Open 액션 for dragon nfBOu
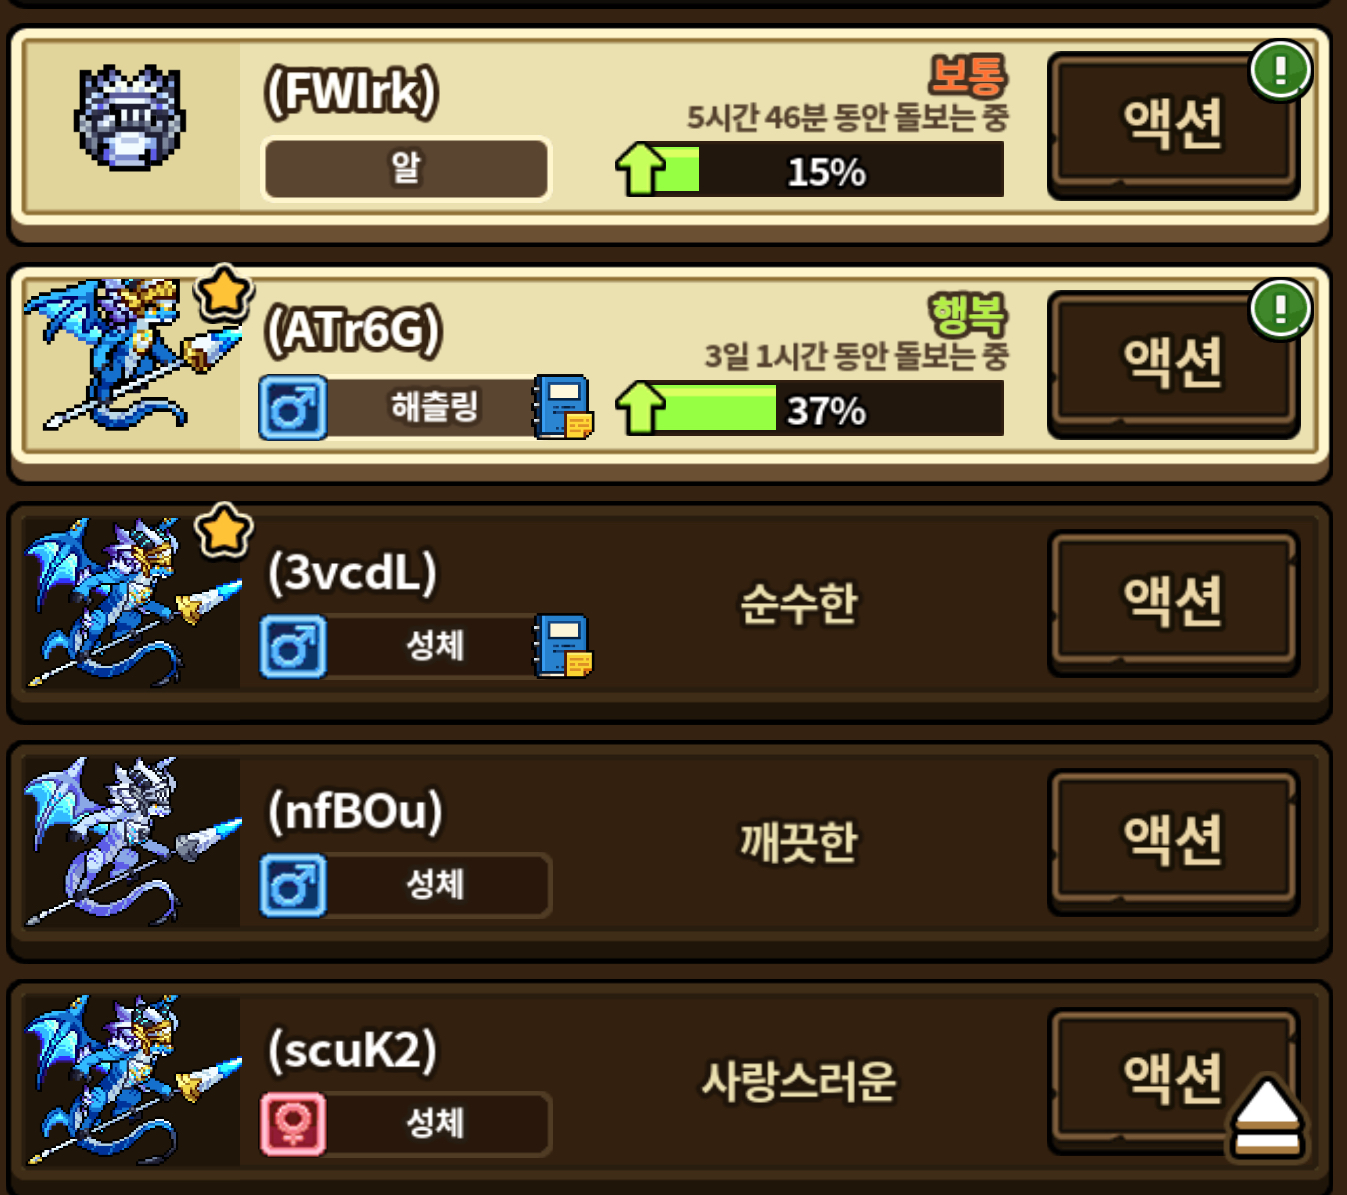Image resolution: width=1347 pixels, height=1195 pixels. 1173,841
